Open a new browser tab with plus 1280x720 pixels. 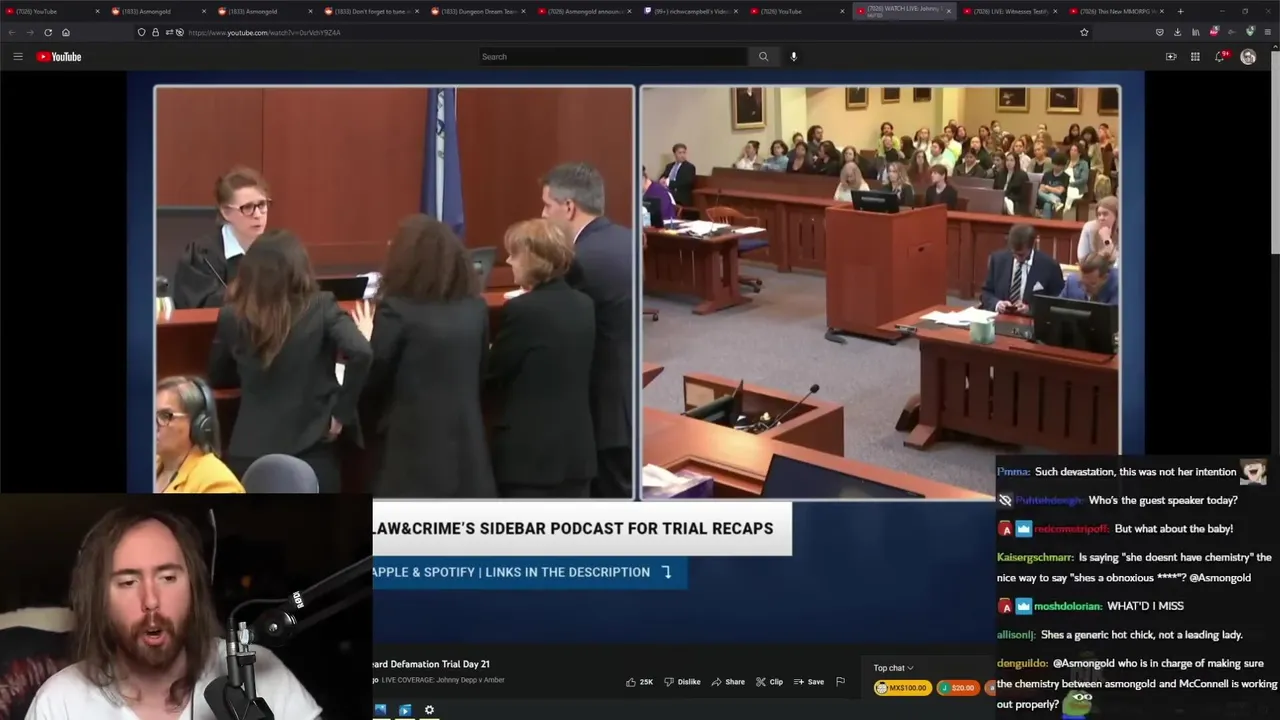tap(1180, 11)
